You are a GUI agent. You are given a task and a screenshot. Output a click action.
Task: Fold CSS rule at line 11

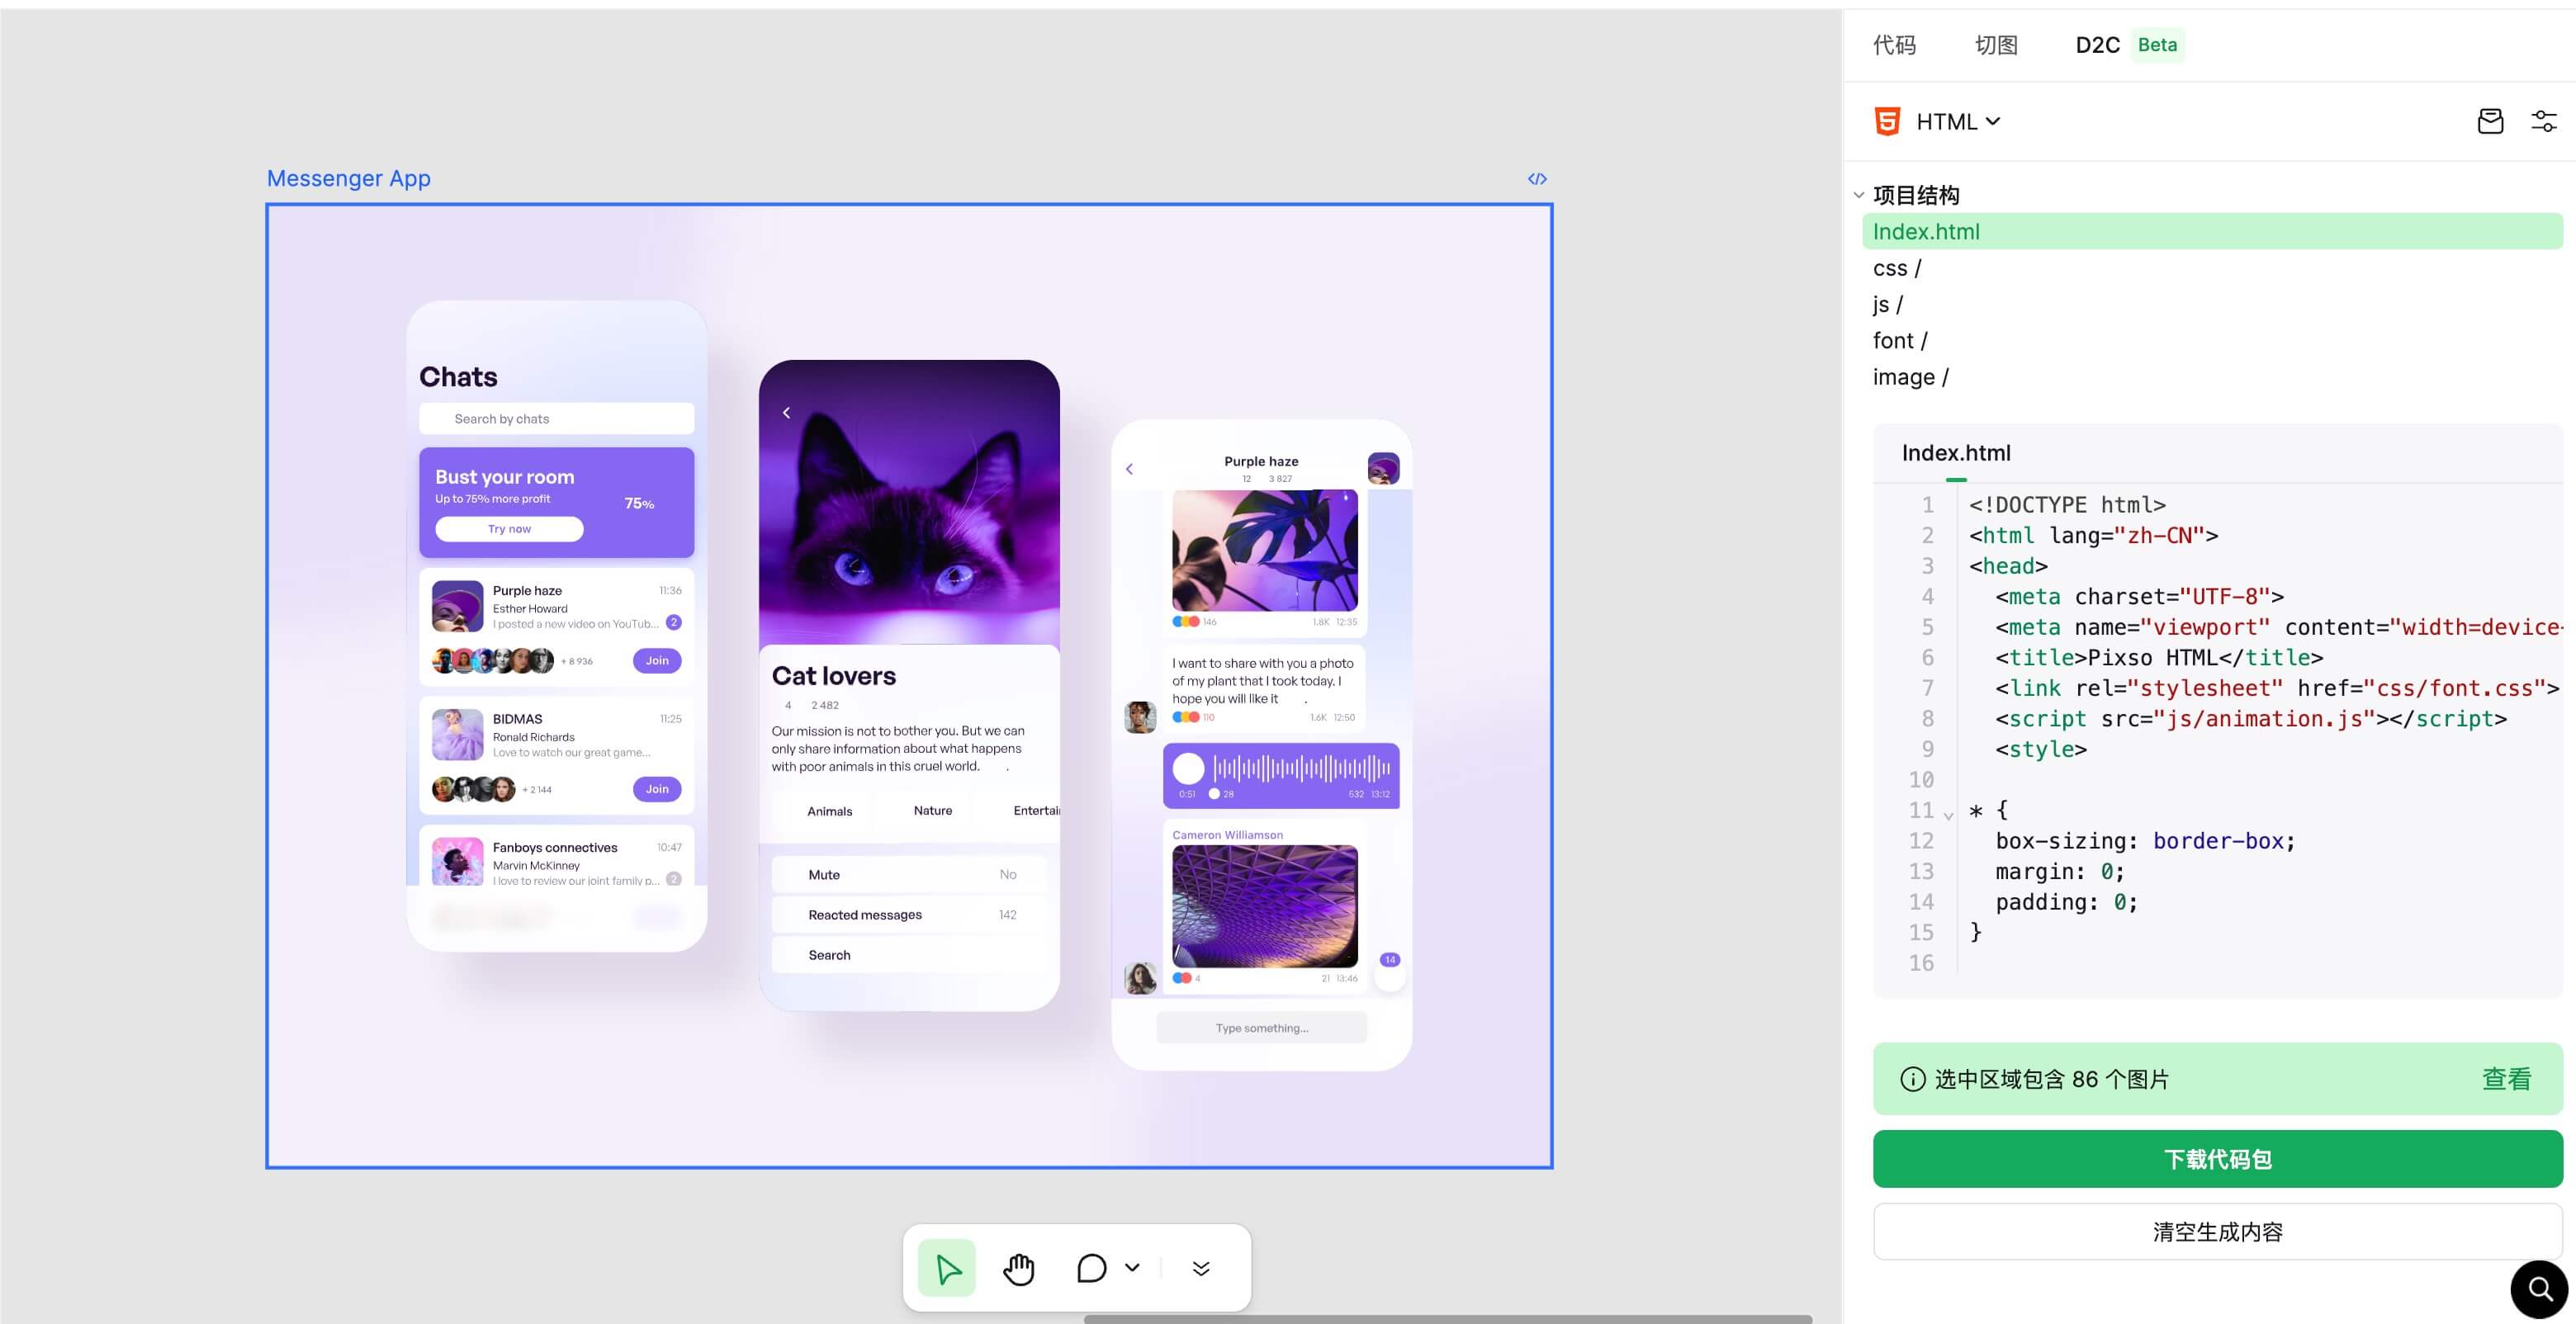click(x=1948, y=815)
